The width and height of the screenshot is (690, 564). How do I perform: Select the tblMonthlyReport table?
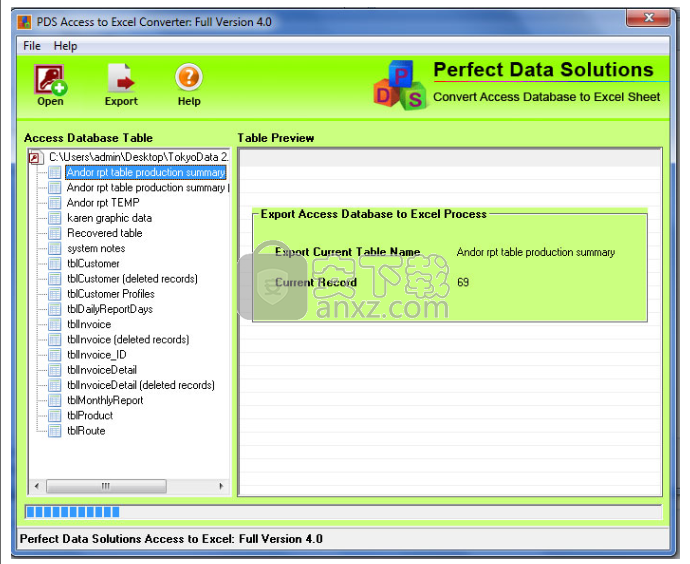(x=105, y=400)
